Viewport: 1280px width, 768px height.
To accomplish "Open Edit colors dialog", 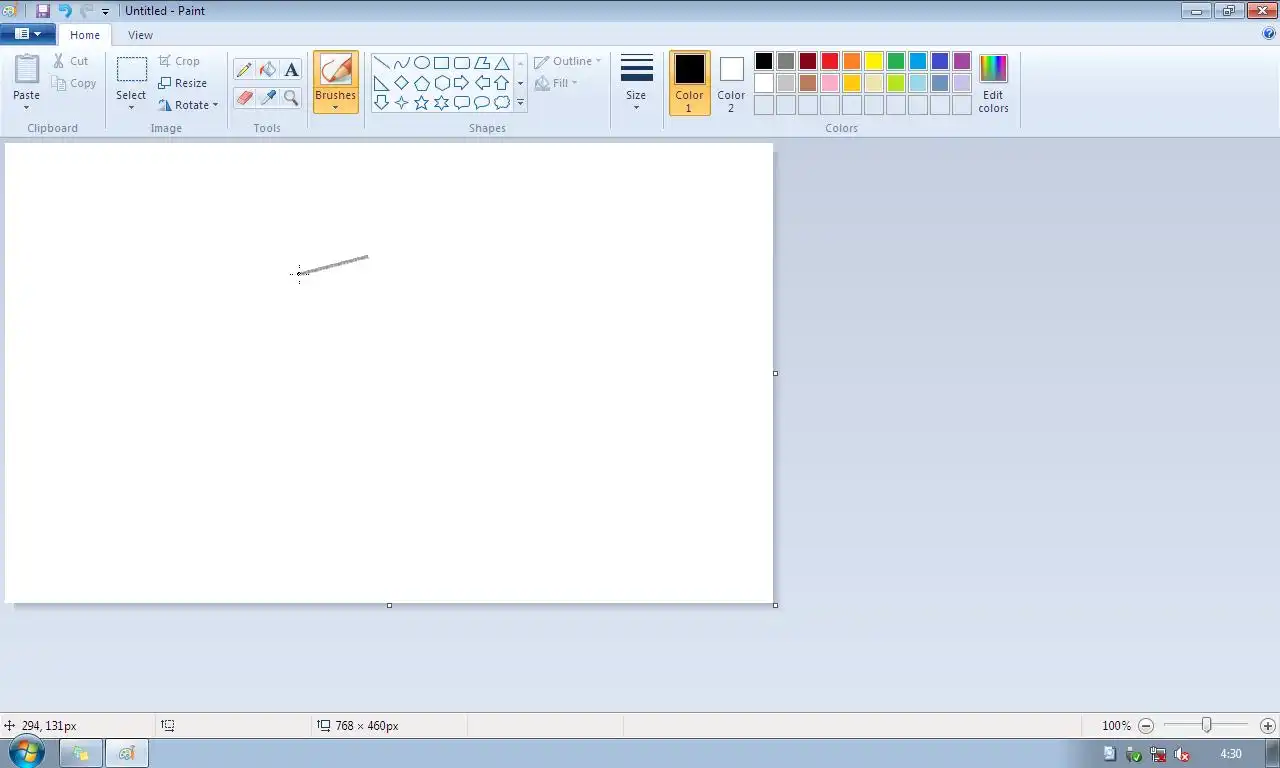I will pos(993,84).
